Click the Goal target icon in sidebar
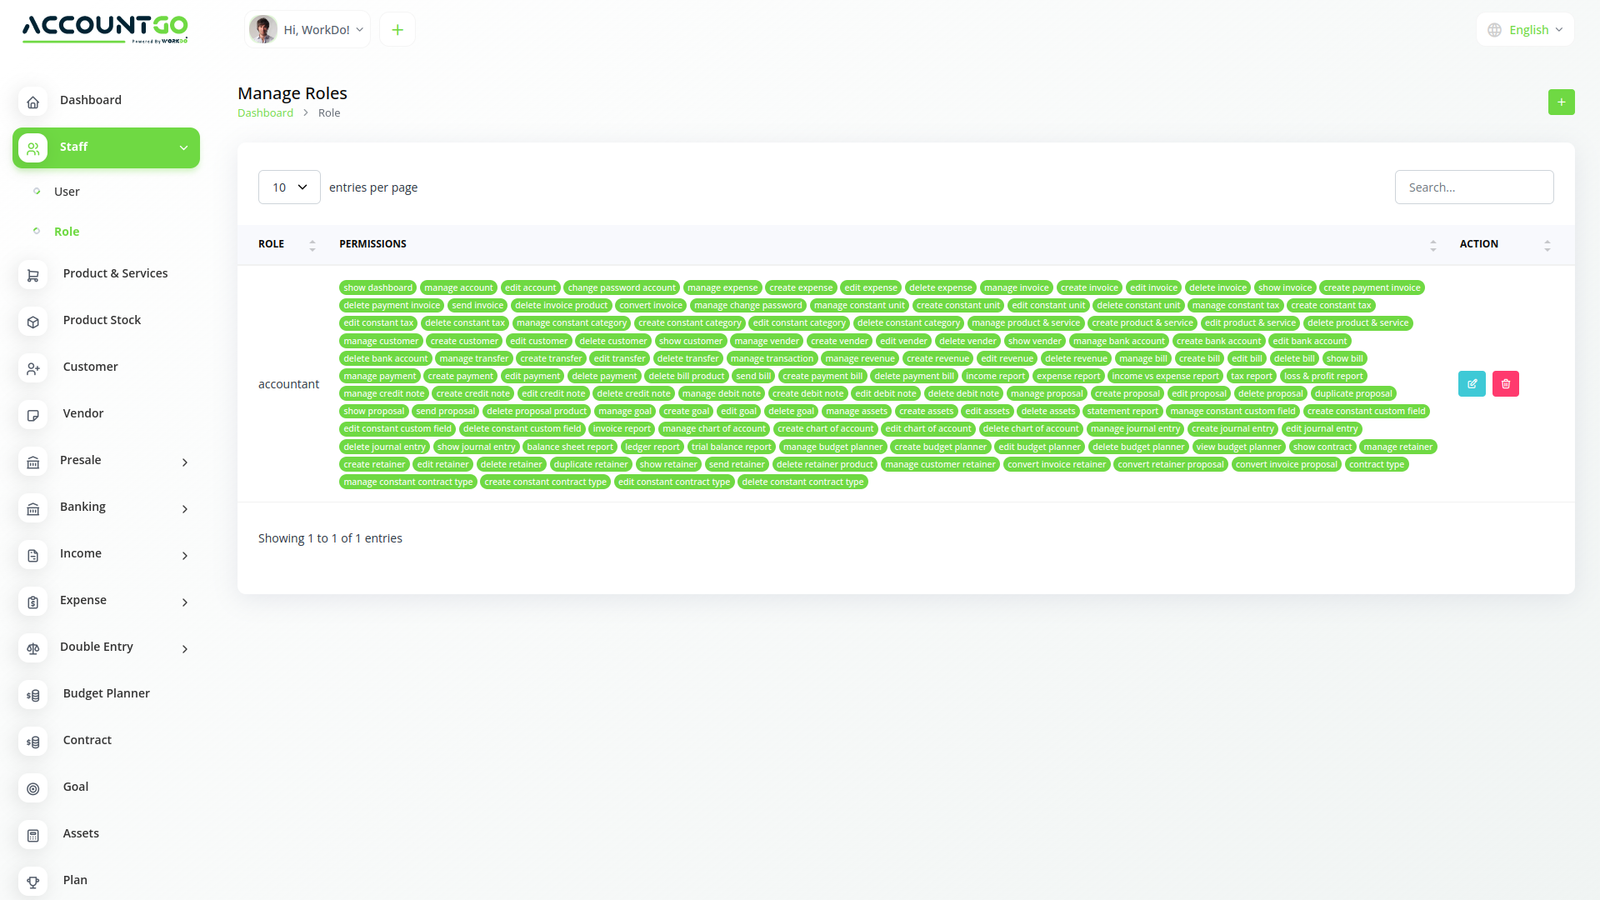This screenshot has width=1600, height=900. [x=33, y=789]
